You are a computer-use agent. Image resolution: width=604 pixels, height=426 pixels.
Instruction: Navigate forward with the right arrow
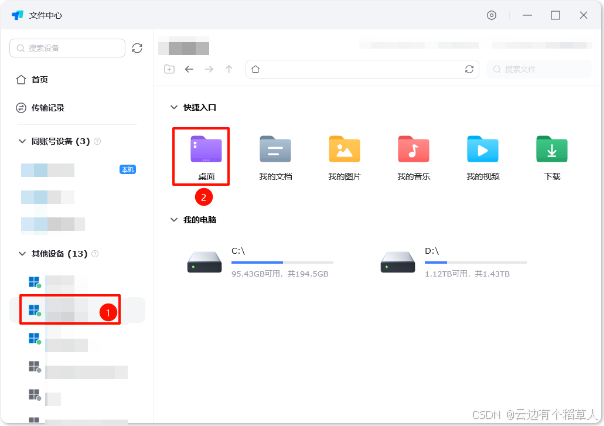click(x=209, y=69)
